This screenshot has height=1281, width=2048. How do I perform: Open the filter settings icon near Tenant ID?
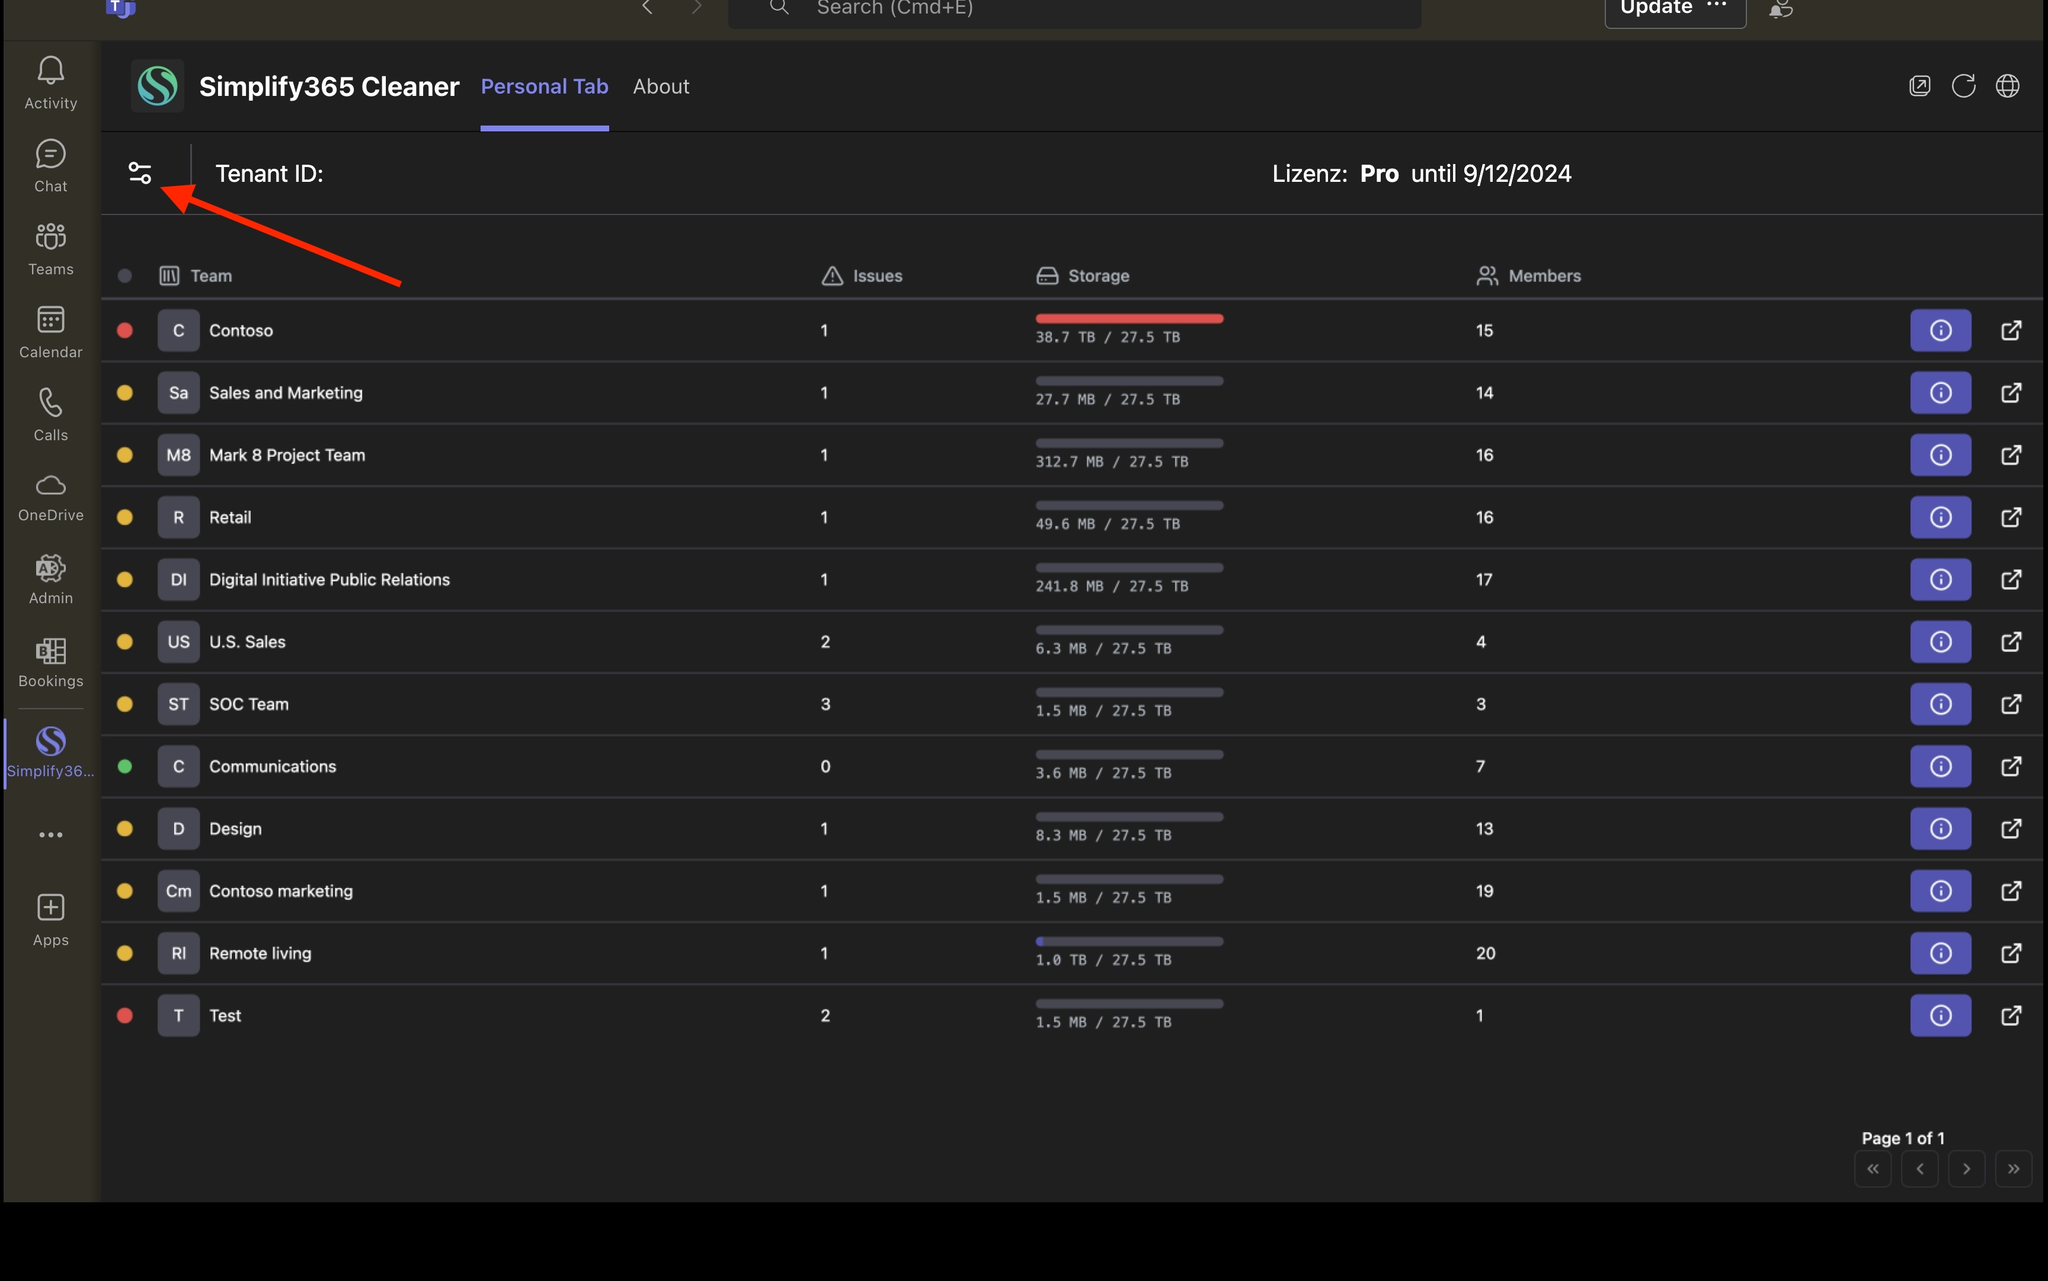pos(140,173)
